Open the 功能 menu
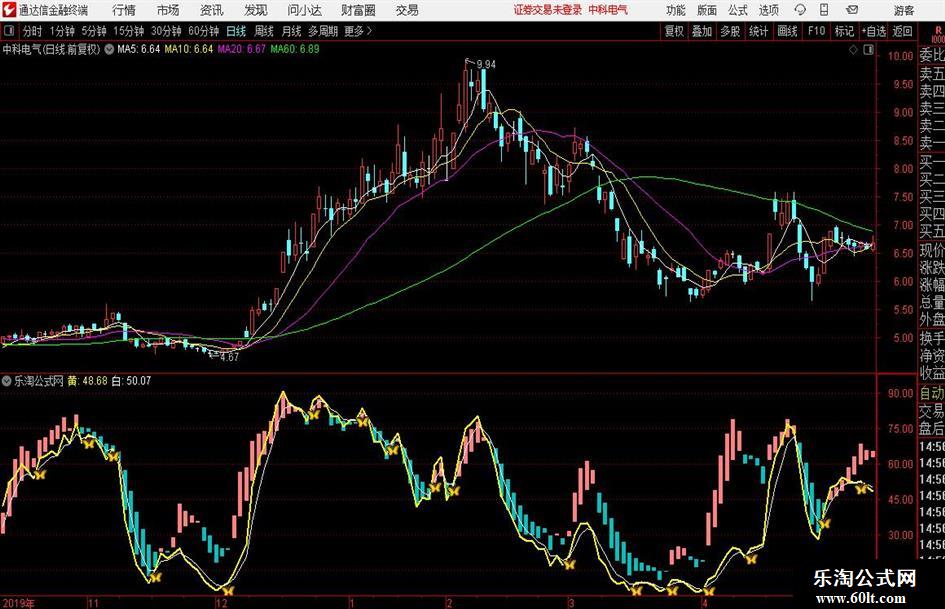Viewport: 945px width, 609px height. pos(676,10)
